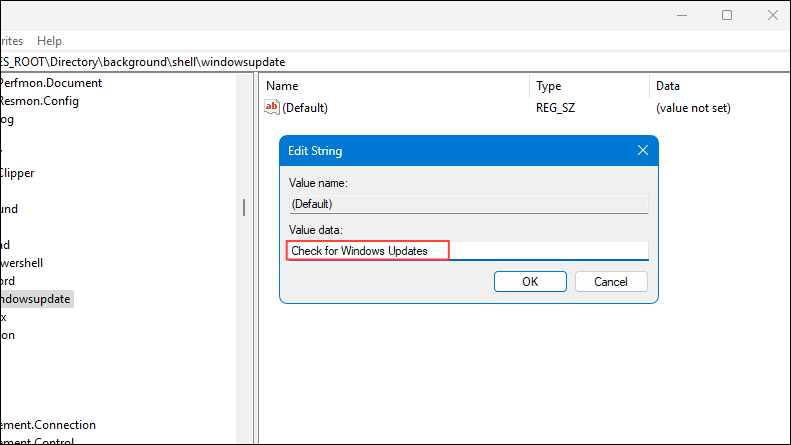Viewport: 791px width, 445px height.
Task: Select the tree key ending in ement.Connection
Action: tap(48, 425)
